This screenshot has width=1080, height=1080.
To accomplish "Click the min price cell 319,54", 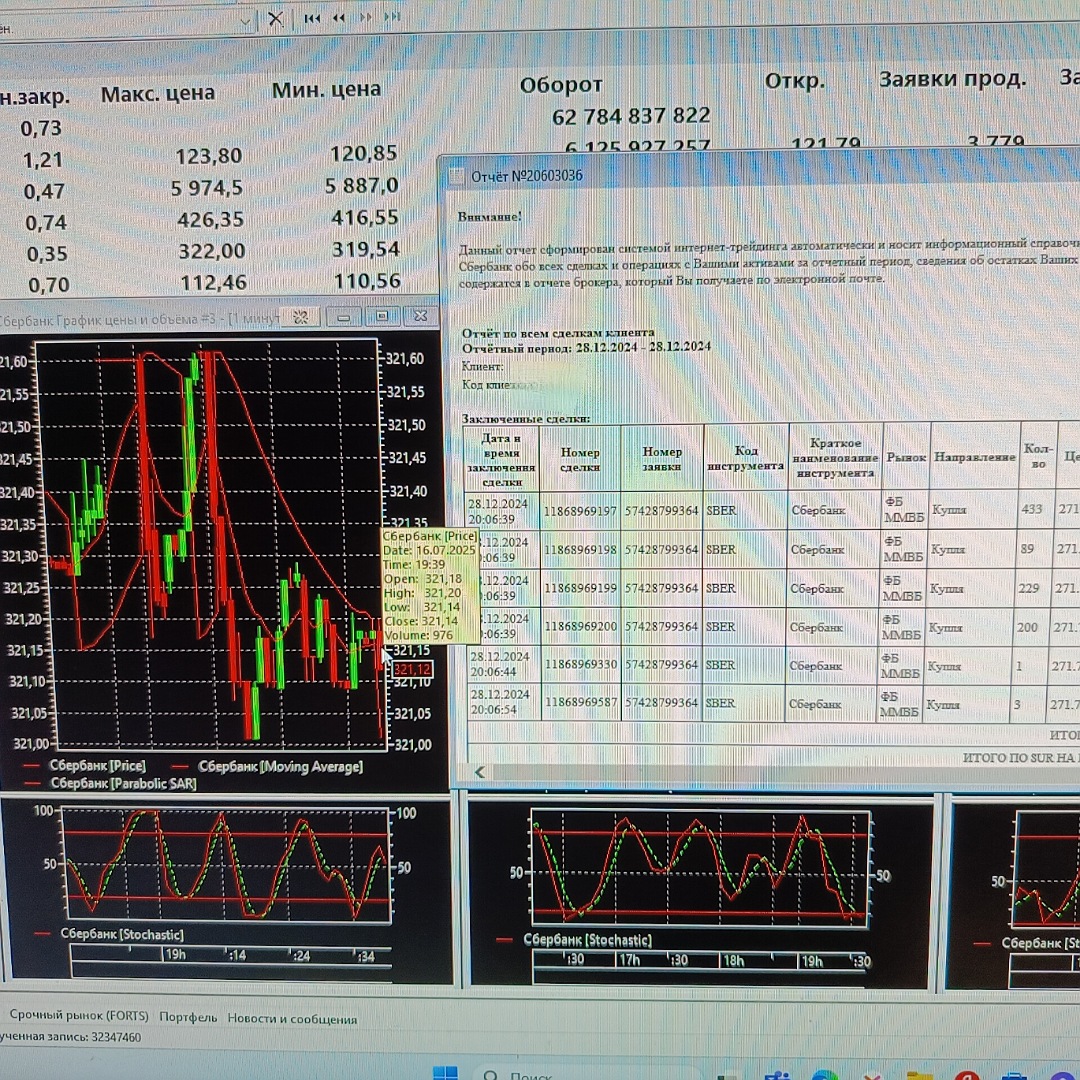I will pos(366,249).
